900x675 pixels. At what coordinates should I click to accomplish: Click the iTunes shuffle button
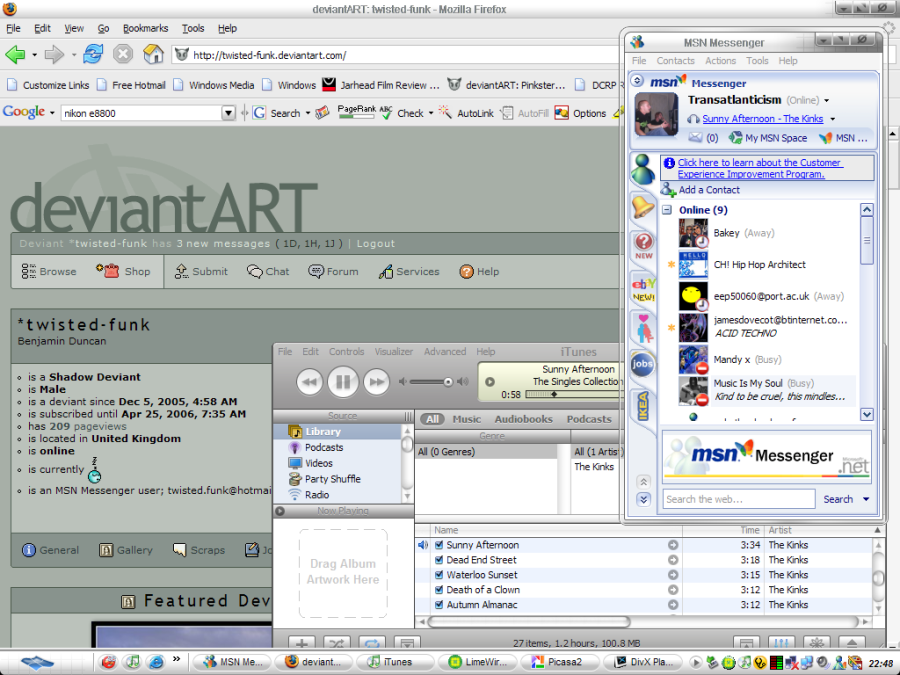click(337, 643)
